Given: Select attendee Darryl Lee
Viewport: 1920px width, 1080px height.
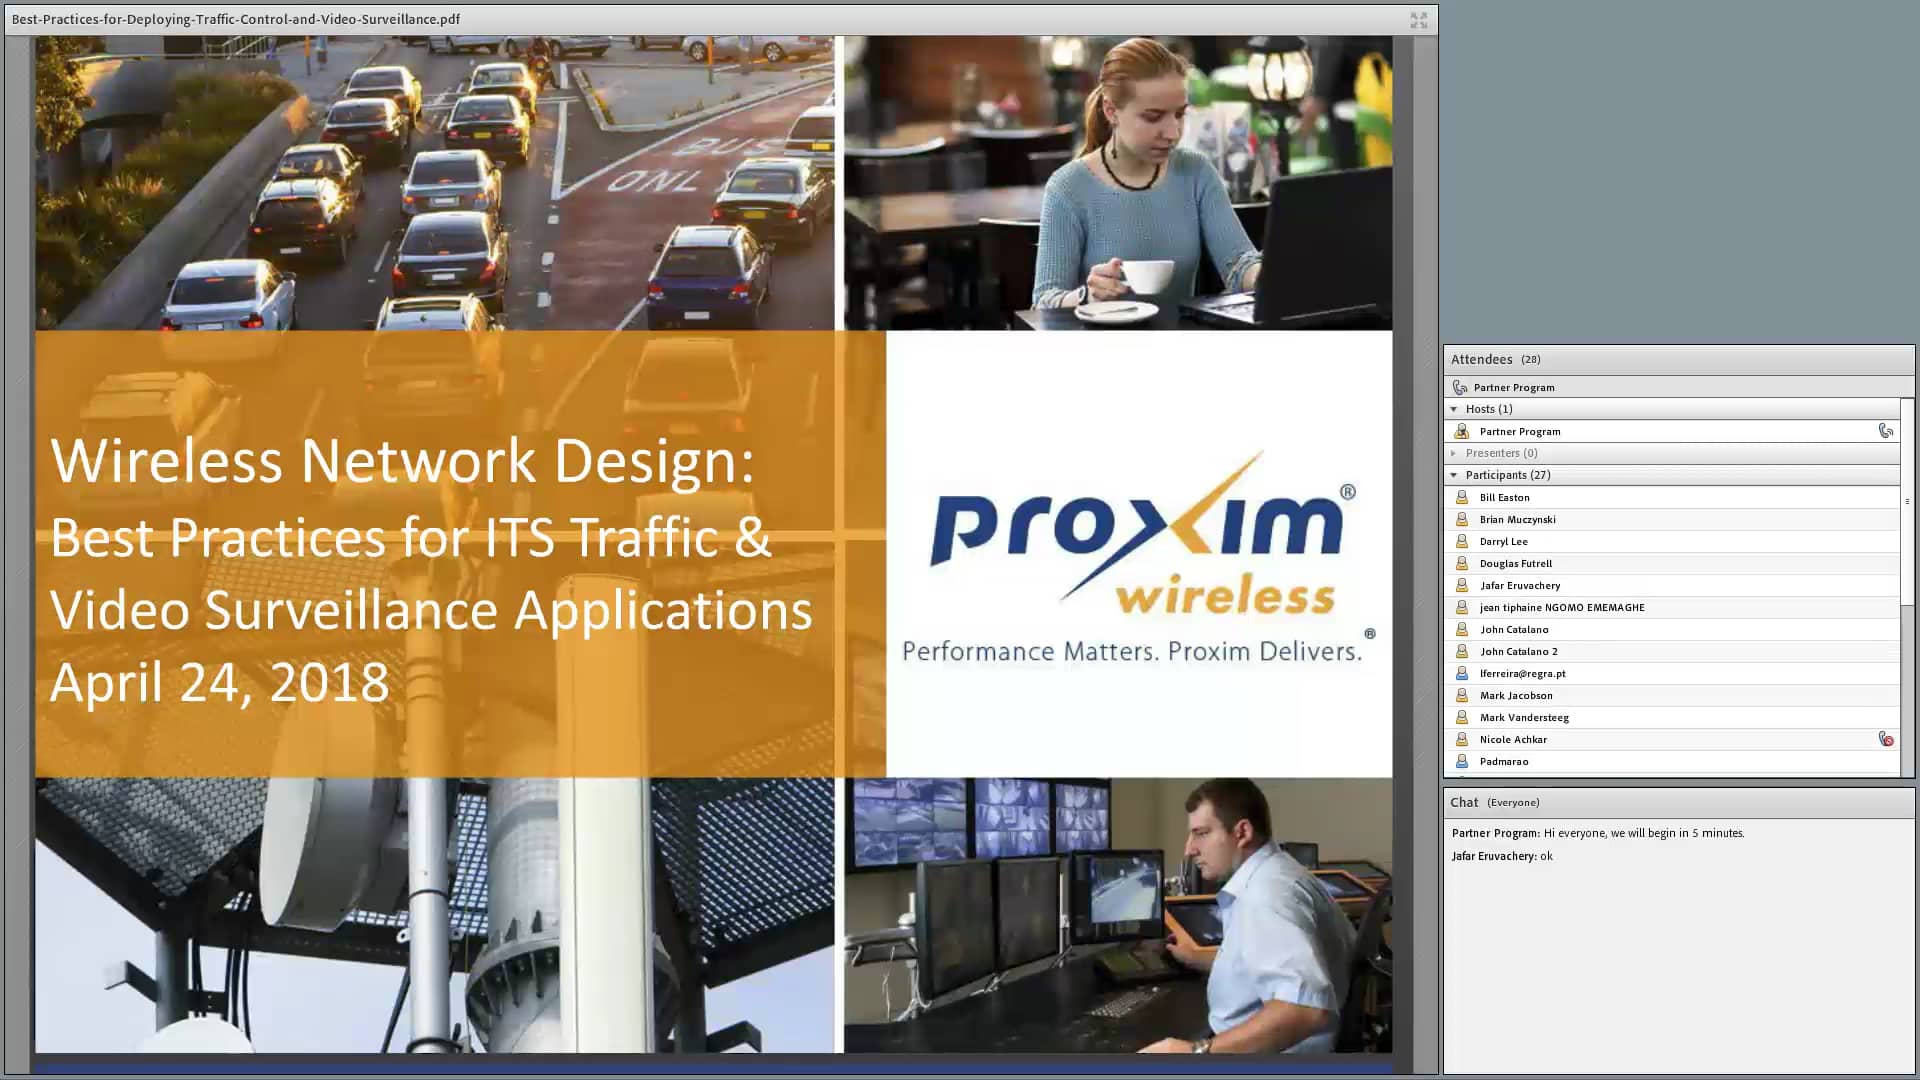Looking at the screenshot, I should [x=1672, y=541].
